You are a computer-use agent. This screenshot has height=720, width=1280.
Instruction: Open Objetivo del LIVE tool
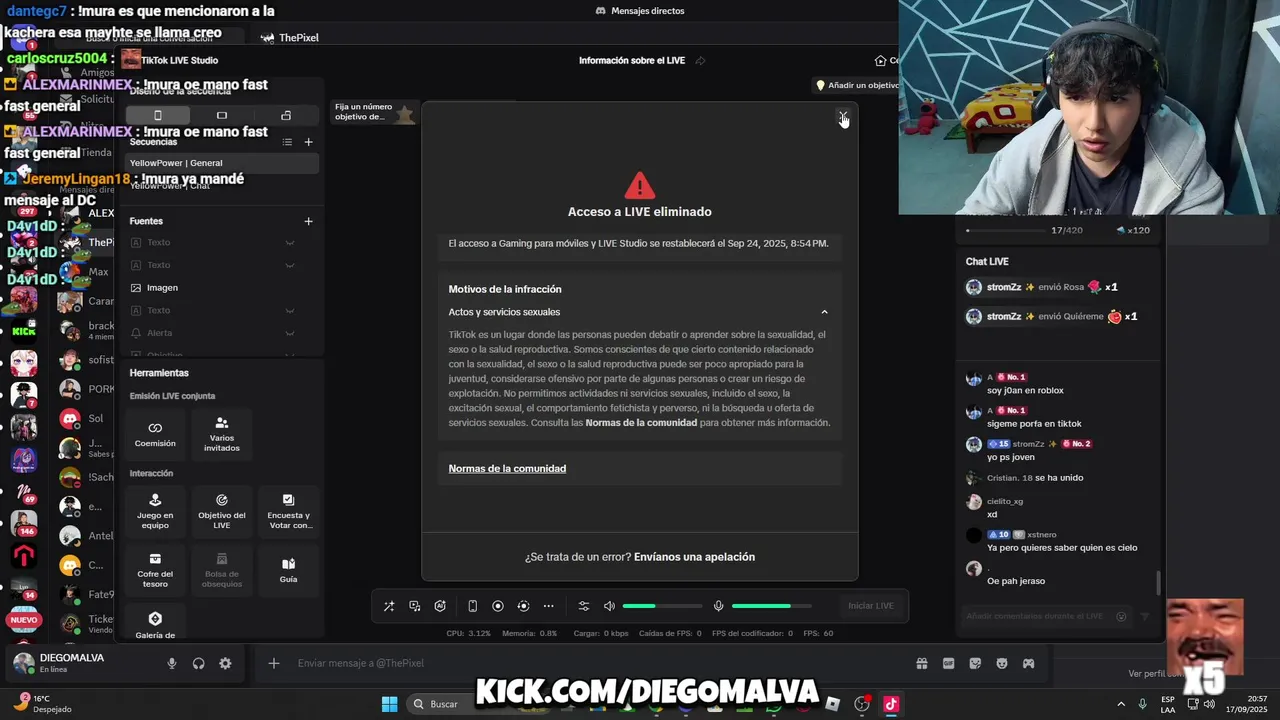click(222, 511)
